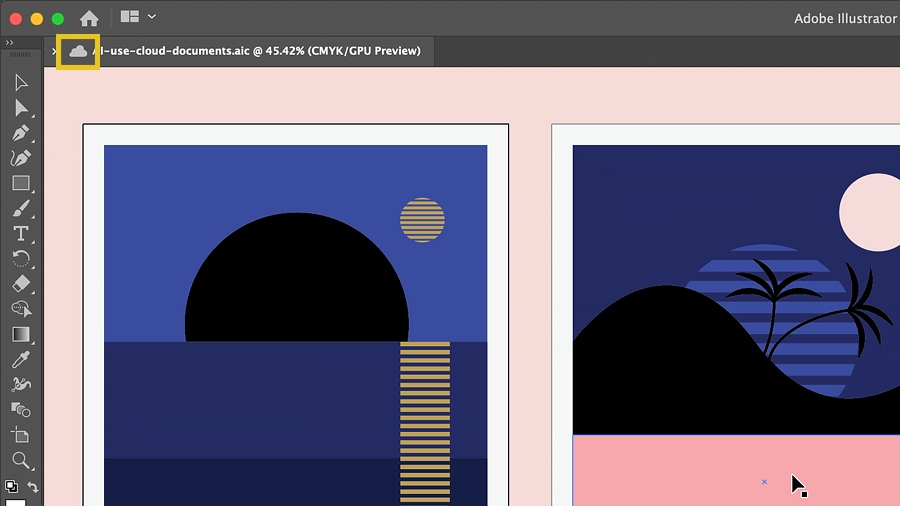Select the Rectangle tool
Image resolution: width=900 pixels, height=506 pixels.
pyautogui.click(x=21, y=183)
